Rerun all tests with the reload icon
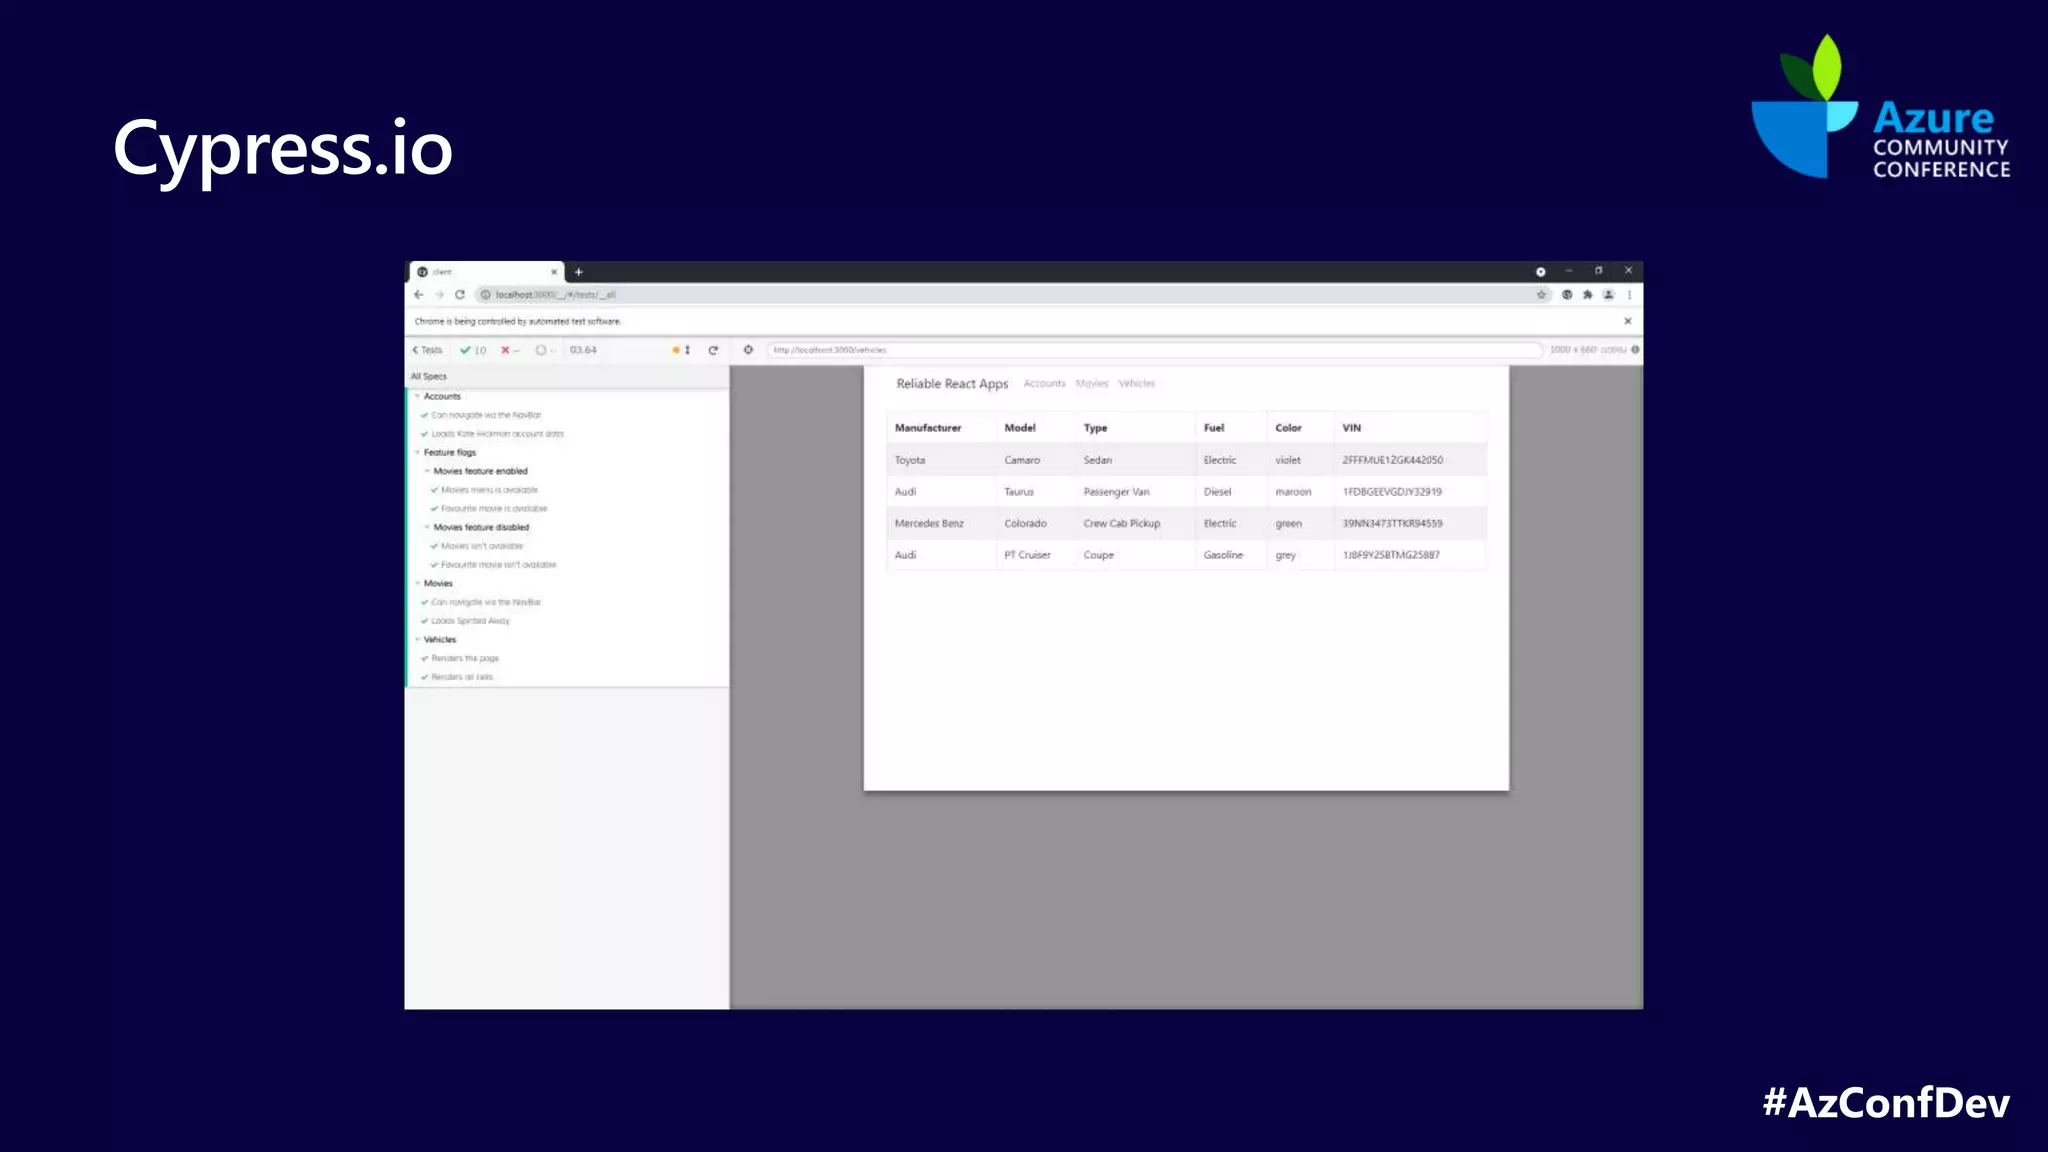 coord(713,350)
